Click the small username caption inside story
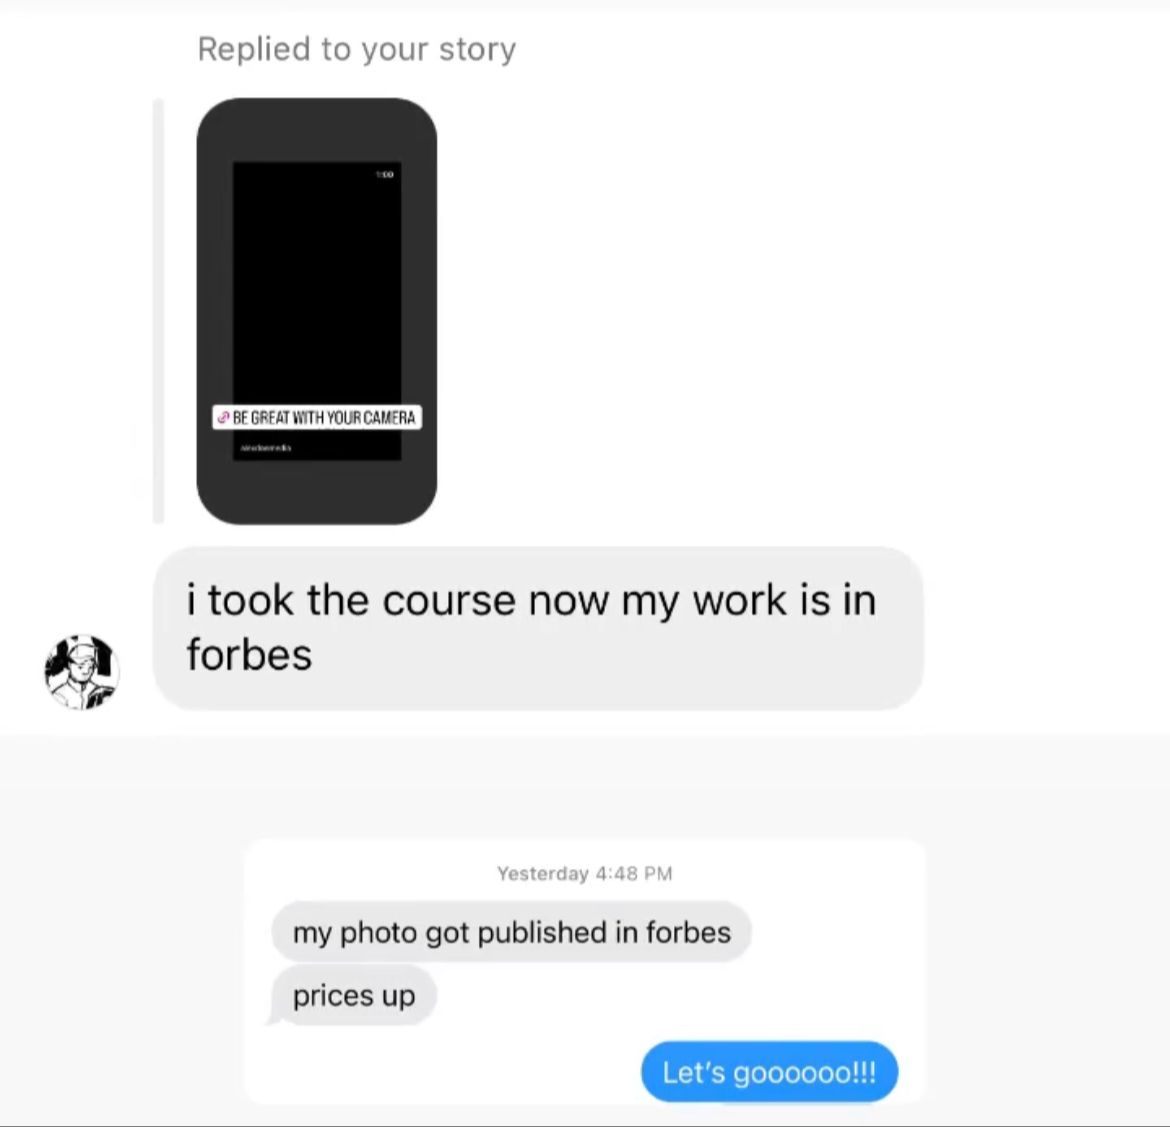Image resolution: width=1170 pixels, height=1127 pixels. [x=266, y=448]
